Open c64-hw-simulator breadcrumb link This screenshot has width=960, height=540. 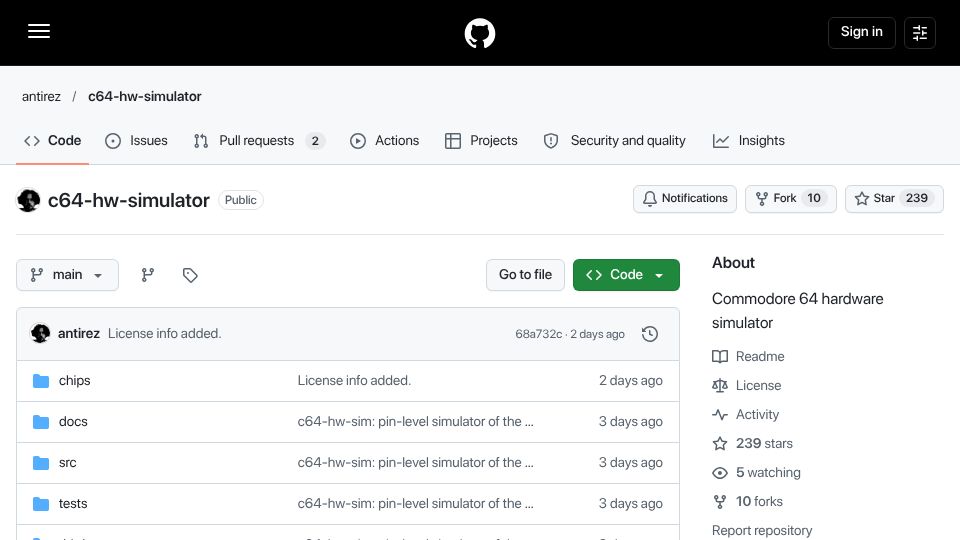(x=144, y=96)
